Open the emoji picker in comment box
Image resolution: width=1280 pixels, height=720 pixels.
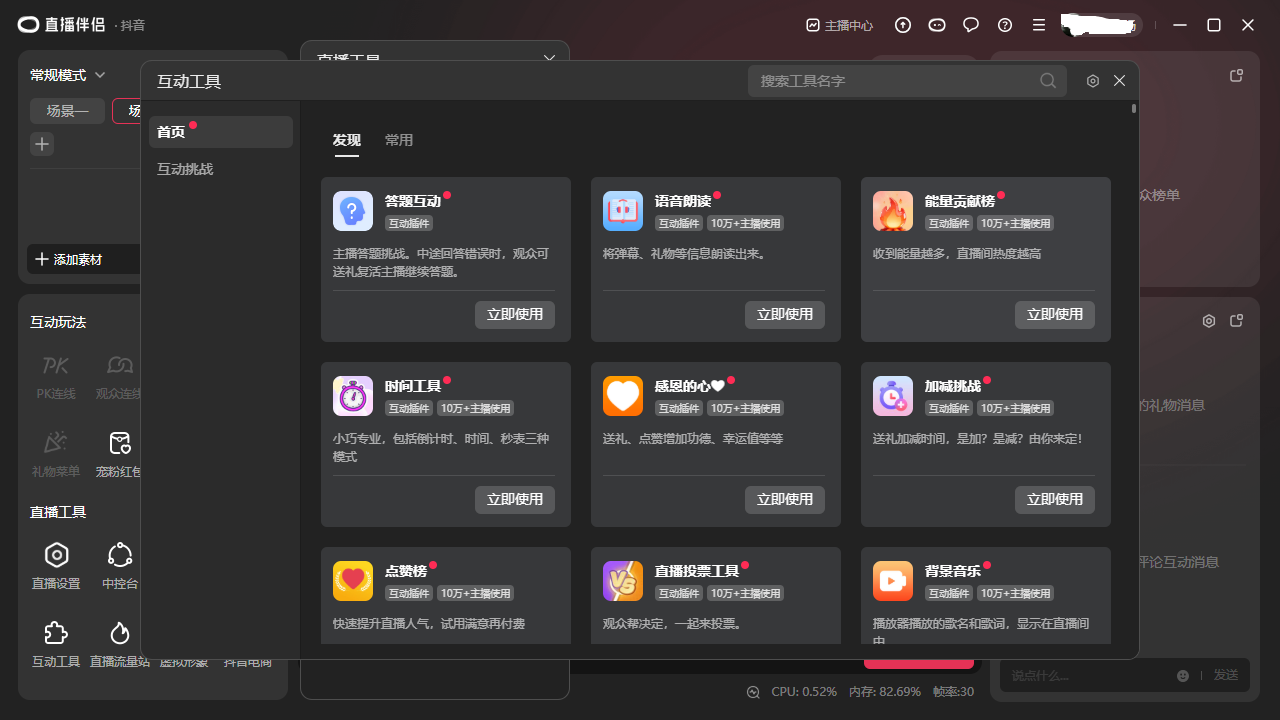[1183, 675]
